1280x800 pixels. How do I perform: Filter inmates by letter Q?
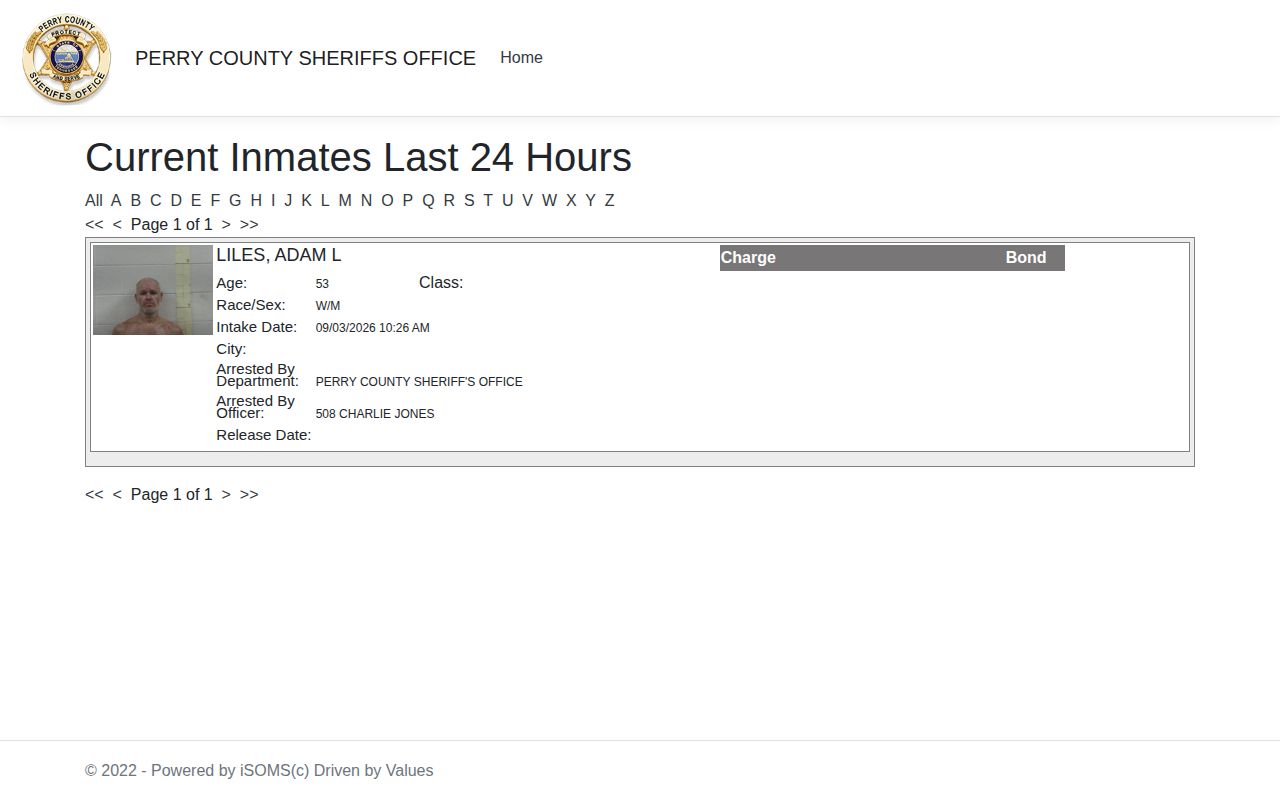click(428, 200)
